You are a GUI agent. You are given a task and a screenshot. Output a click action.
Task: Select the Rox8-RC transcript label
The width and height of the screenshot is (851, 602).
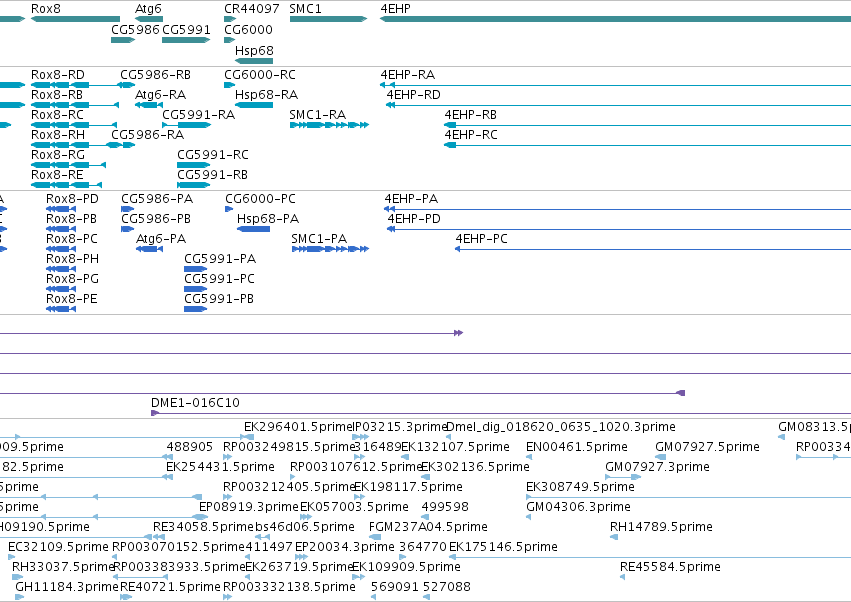click(57, 115)
